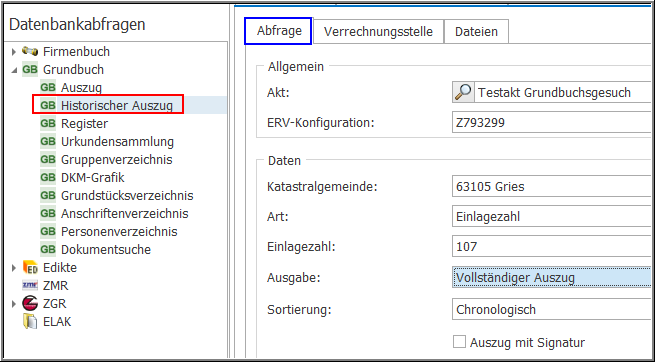Collapse the Grundbuch tree node

point(14,70)
